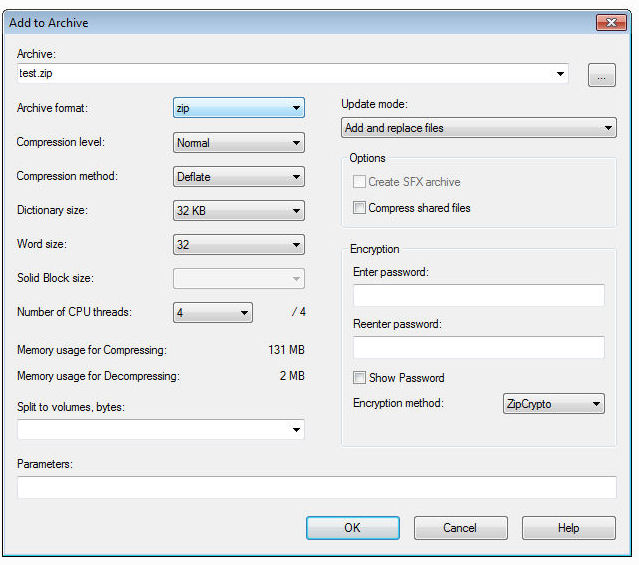Screen dimensions: 639x565
Task: Click the OK button
Action: click(353, 528)
